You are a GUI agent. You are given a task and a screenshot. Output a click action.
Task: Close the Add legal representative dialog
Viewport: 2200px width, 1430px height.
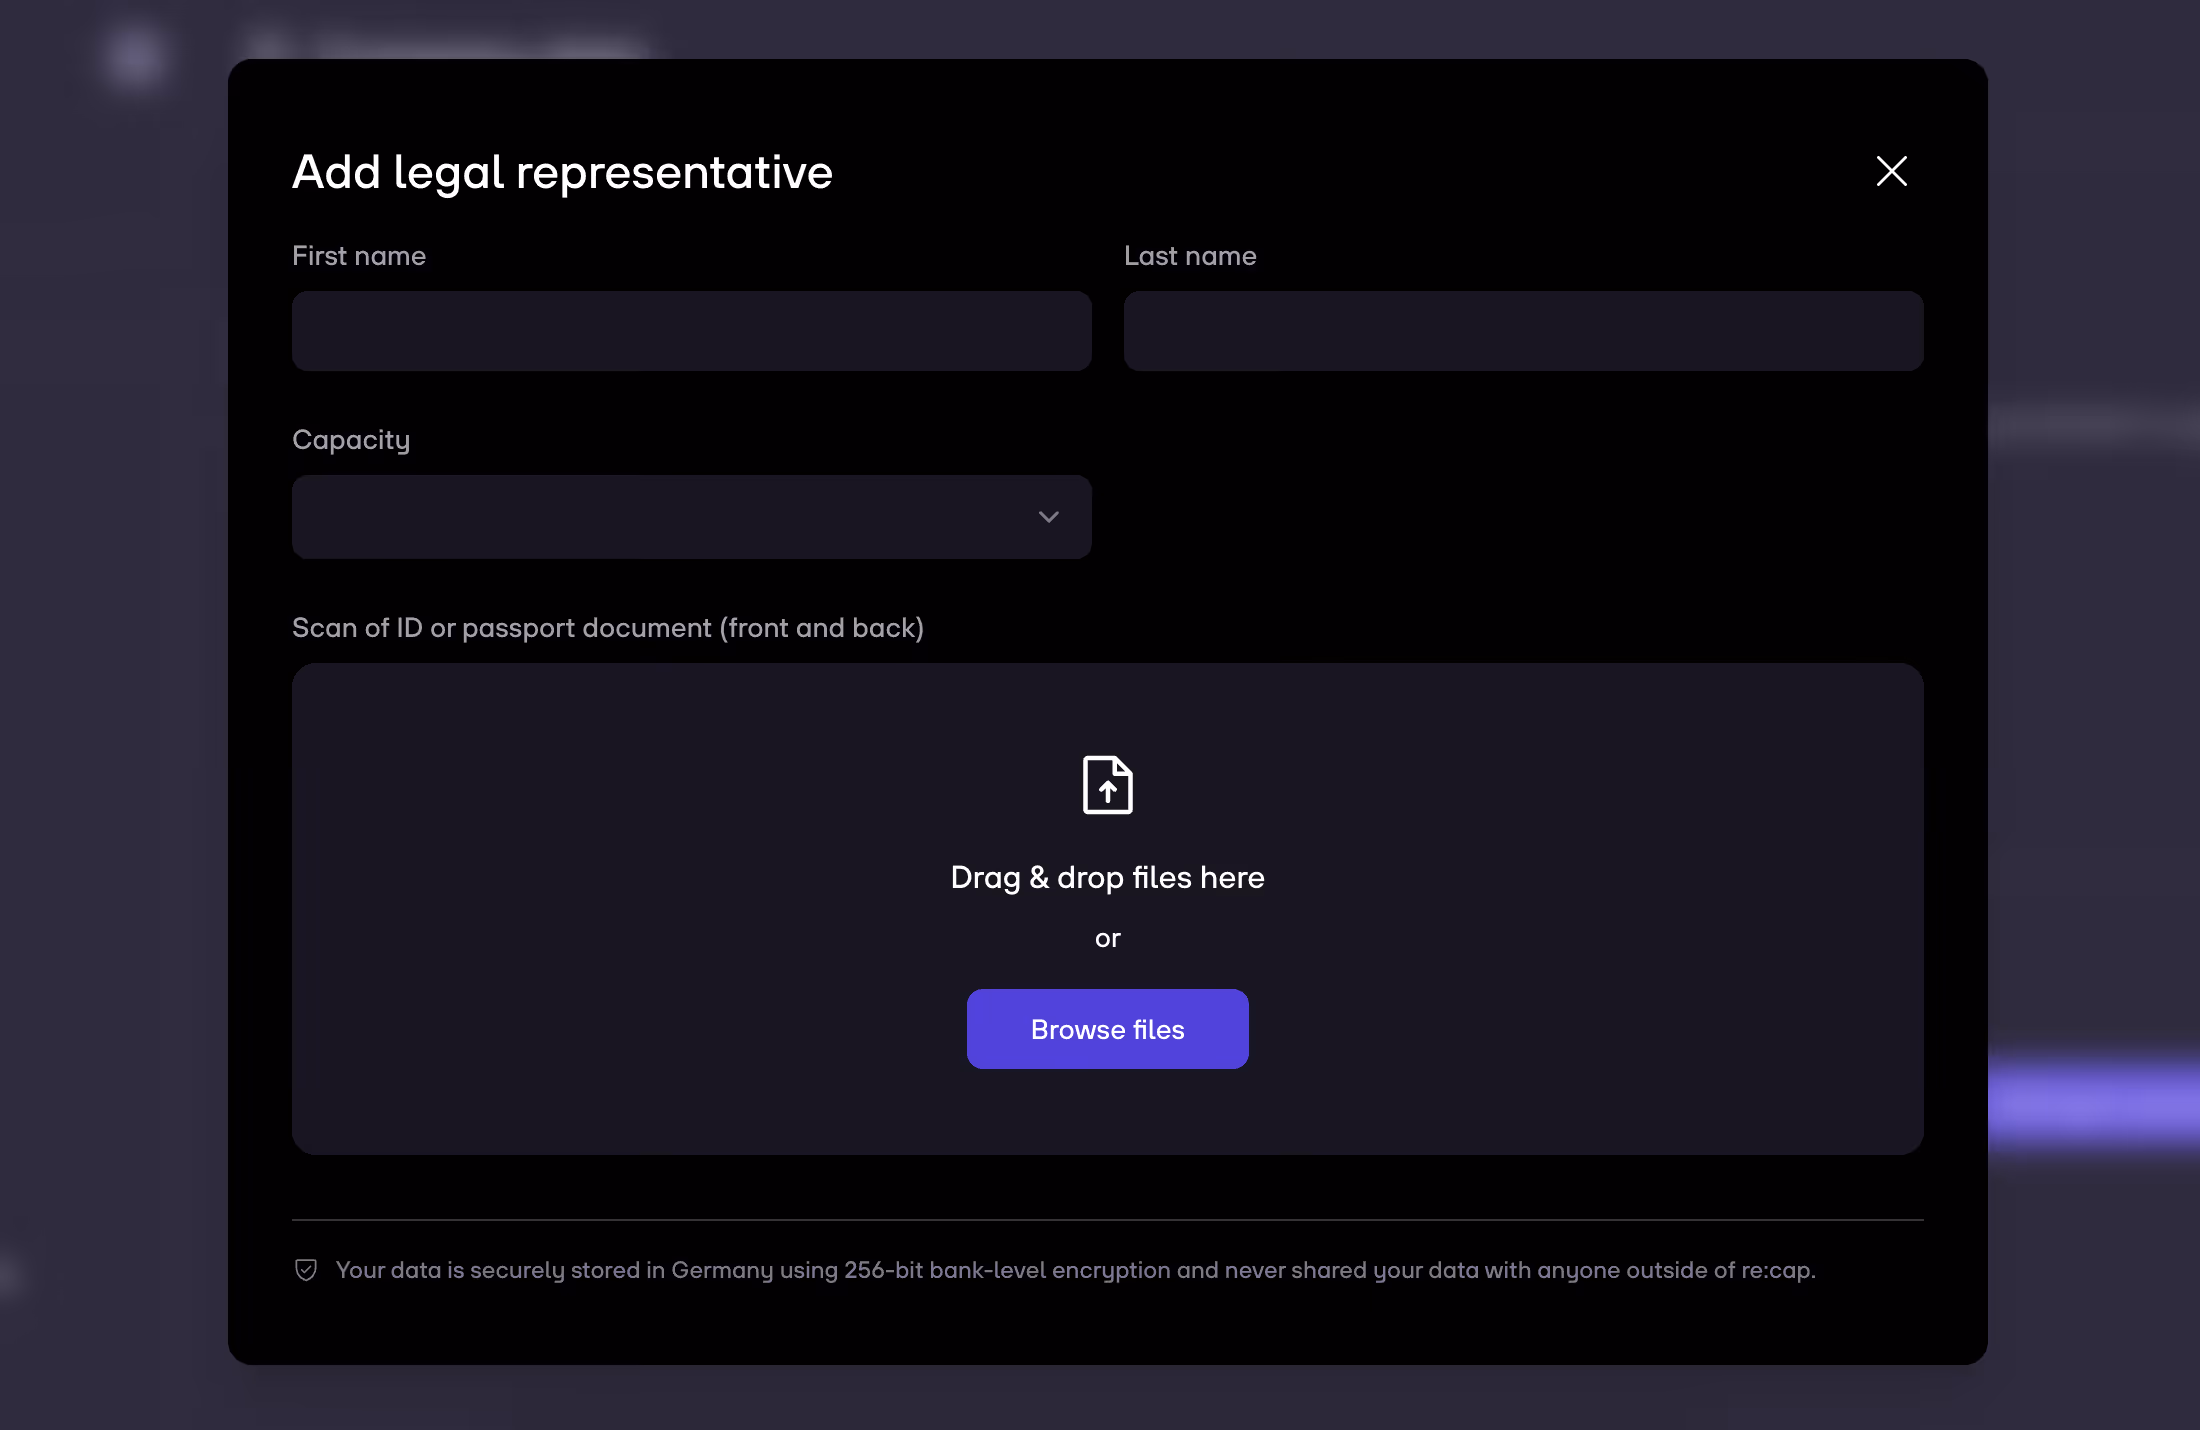pos(1891,171)
